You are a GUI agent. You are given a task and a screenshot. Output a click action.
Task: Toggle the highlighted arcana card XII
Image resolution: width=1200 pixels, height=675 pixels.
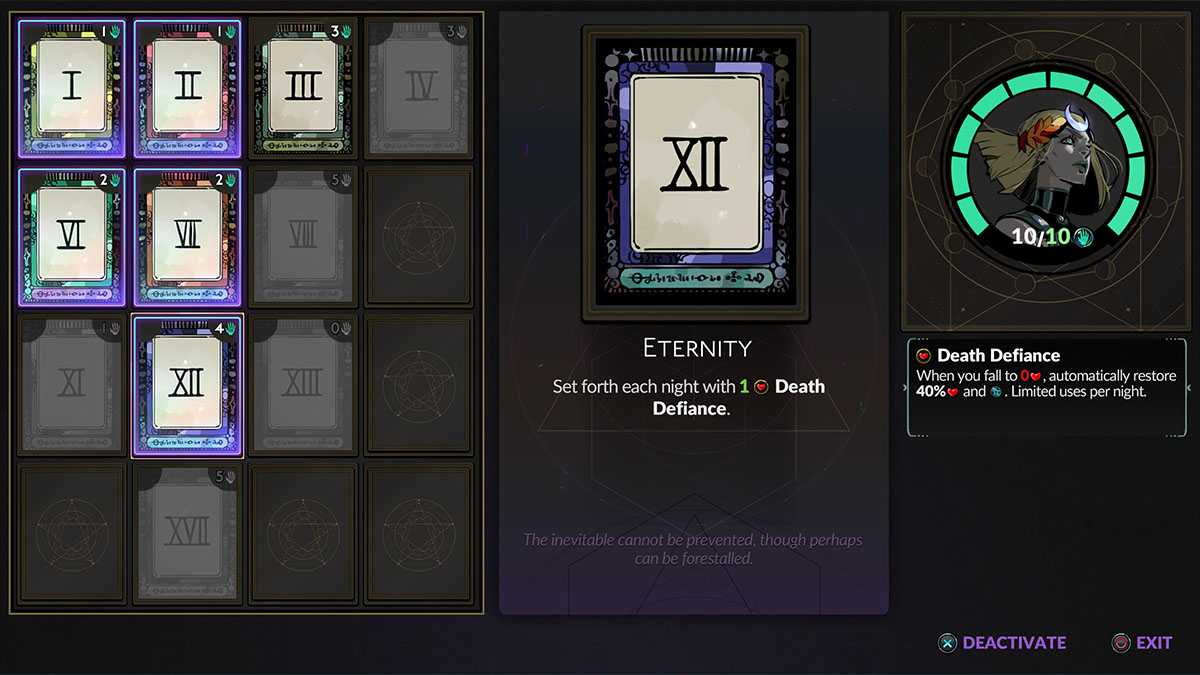click(x=187, y=385)
